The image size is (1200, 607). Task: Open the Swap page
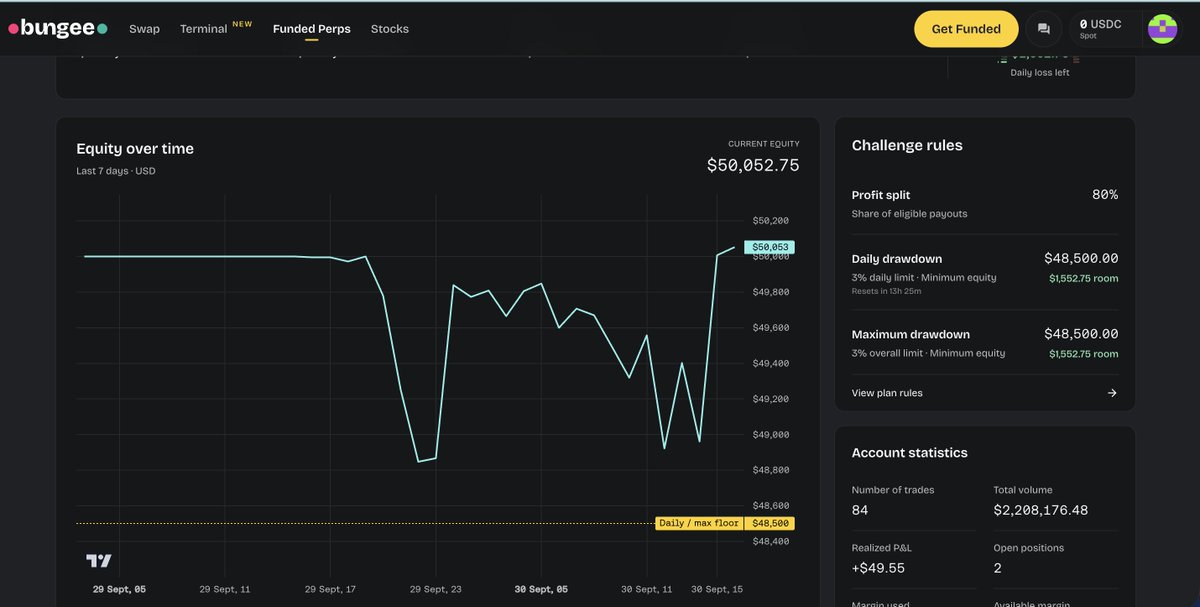pos(144,29)
